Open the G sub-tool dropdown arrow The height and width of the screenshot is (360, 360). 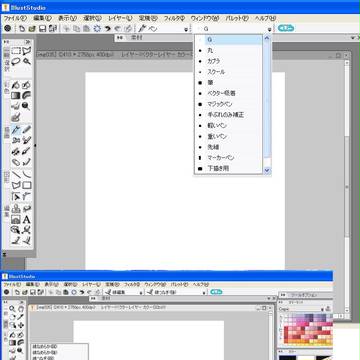[x=269, y=29]
